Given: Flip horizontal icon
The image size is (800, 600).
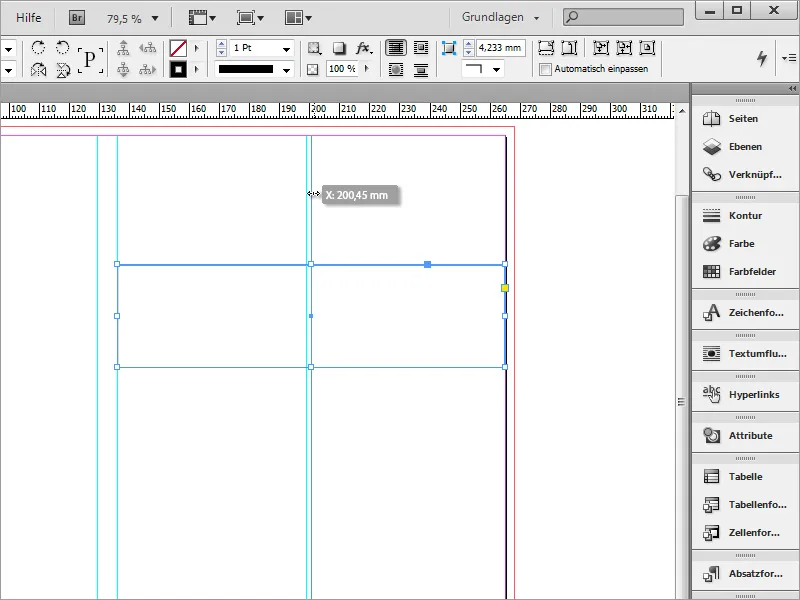Looking at the screenshot, I should tap(38, 69).
